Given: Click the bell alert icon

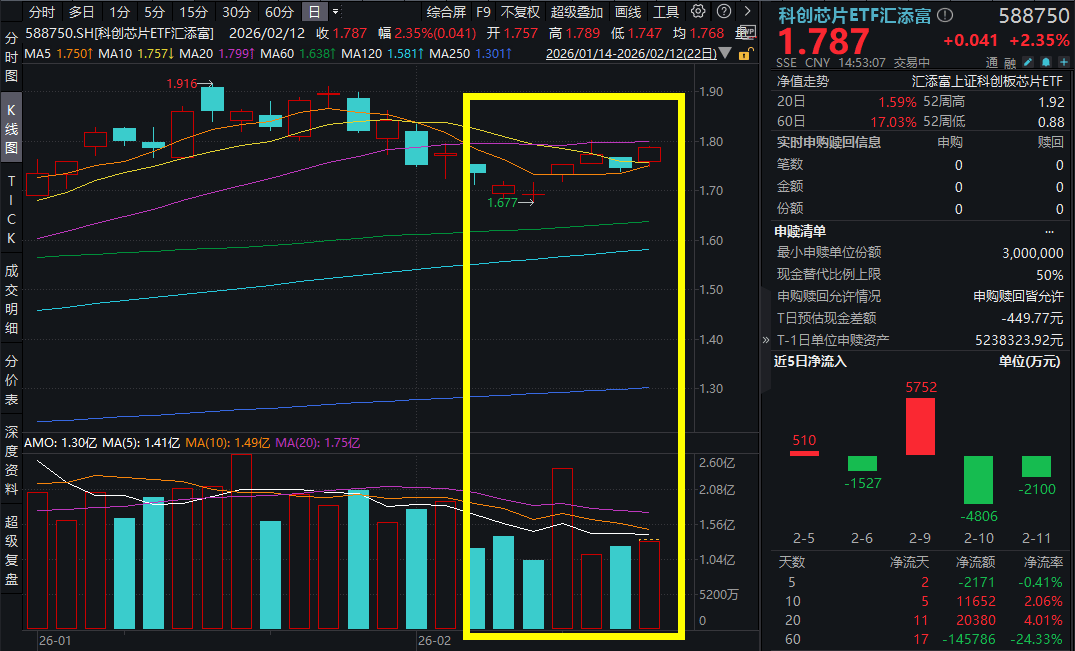Looking at the screenshot, I should (1046, 62).
